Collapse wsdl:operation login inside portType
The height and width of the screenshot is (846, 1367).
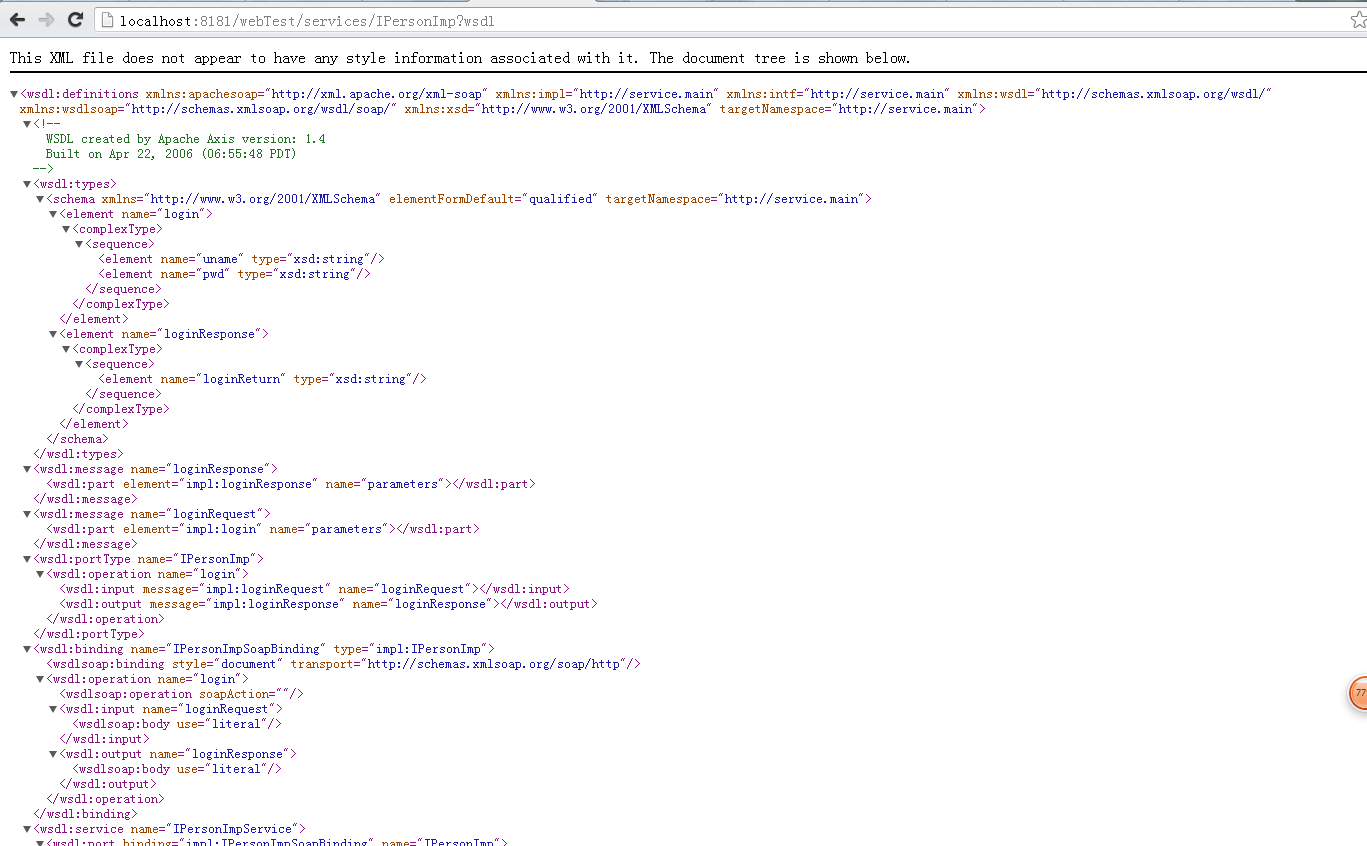click(x=40, y=574)
